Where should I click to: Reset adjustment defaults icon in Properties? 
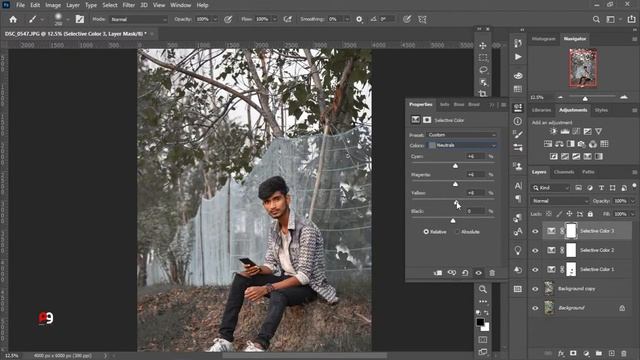(x=465, y=273)
